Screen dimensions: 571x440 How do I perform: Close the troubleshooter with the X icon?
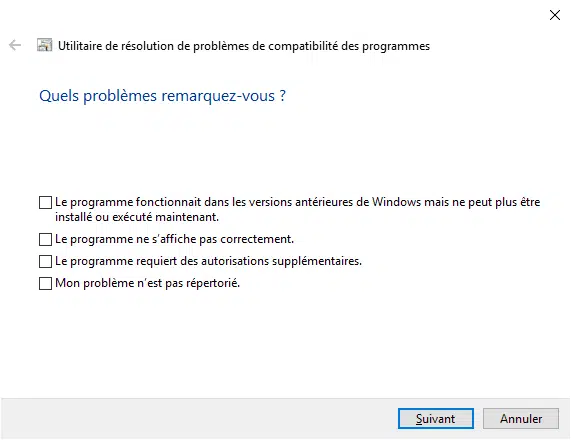coord(555,15)
